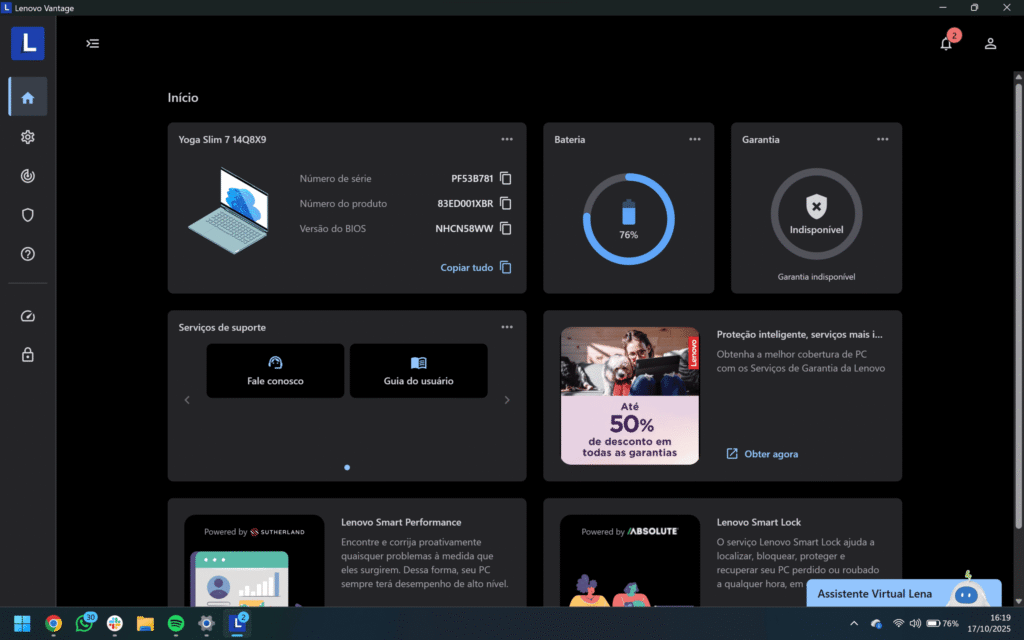
Task: Open the security shield sidebar icon
Action: coord(28,215)
